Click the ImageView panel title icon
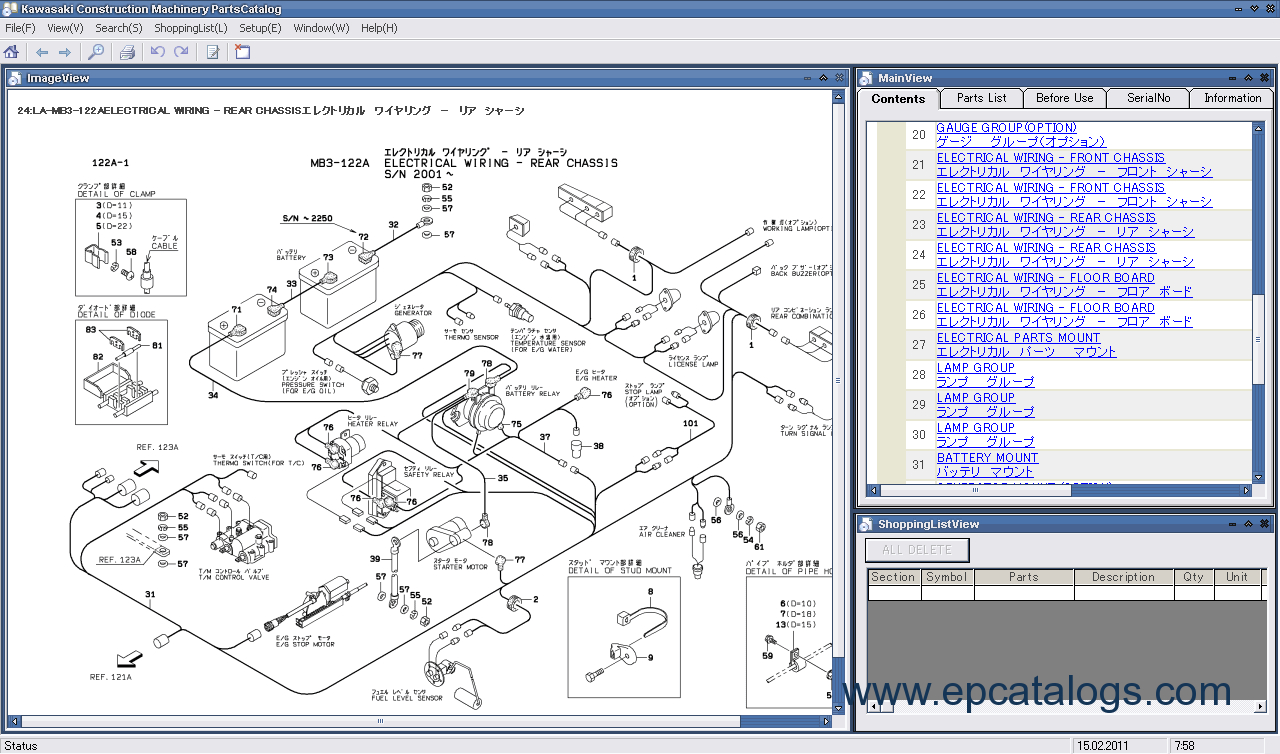1280x754 pixels. pos(15,78)
